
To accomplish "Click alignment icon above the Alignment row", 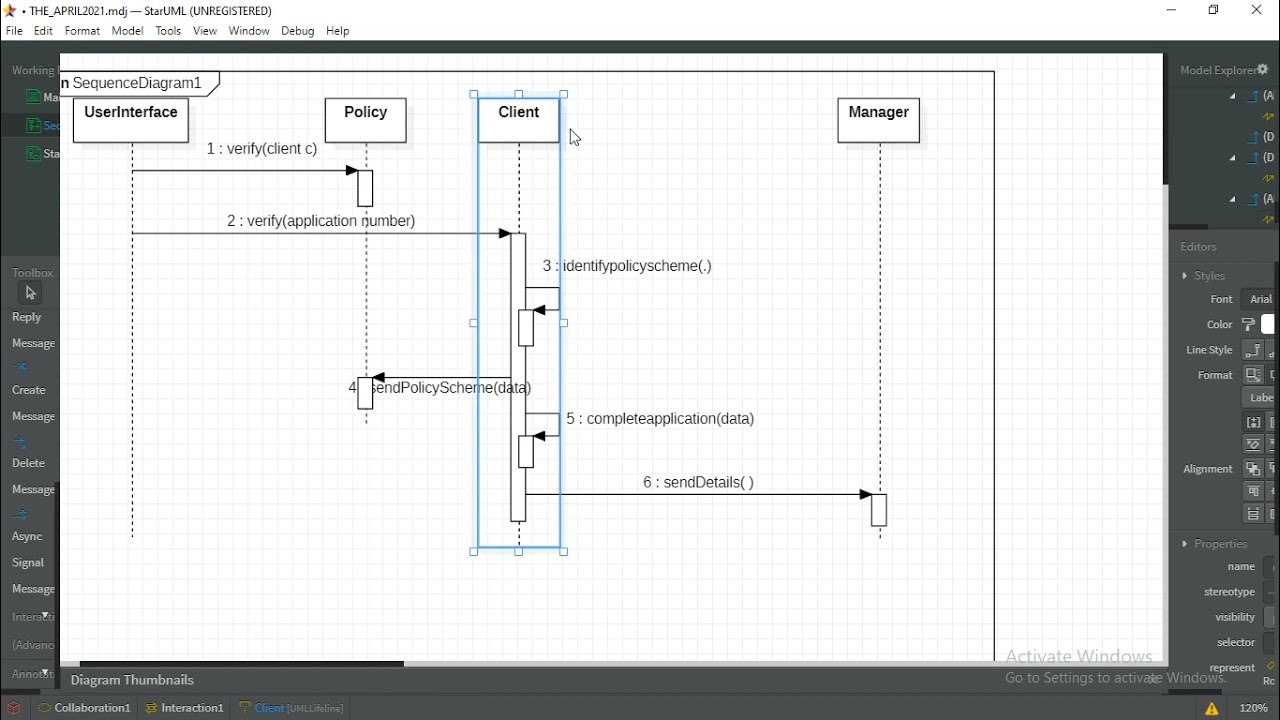I will pos(1254,445).
